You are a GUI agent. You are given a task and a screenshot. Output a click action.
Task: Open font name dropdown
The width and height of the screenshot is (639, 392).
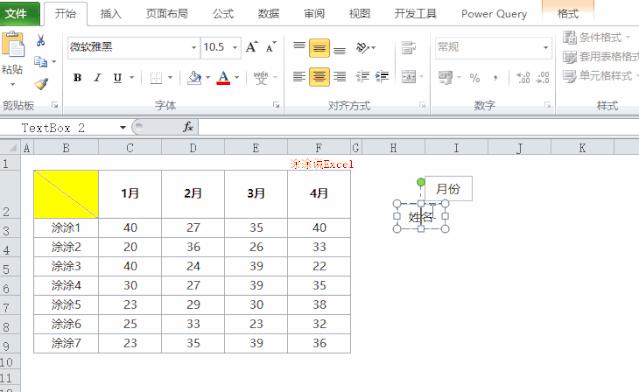pos(194,48)
